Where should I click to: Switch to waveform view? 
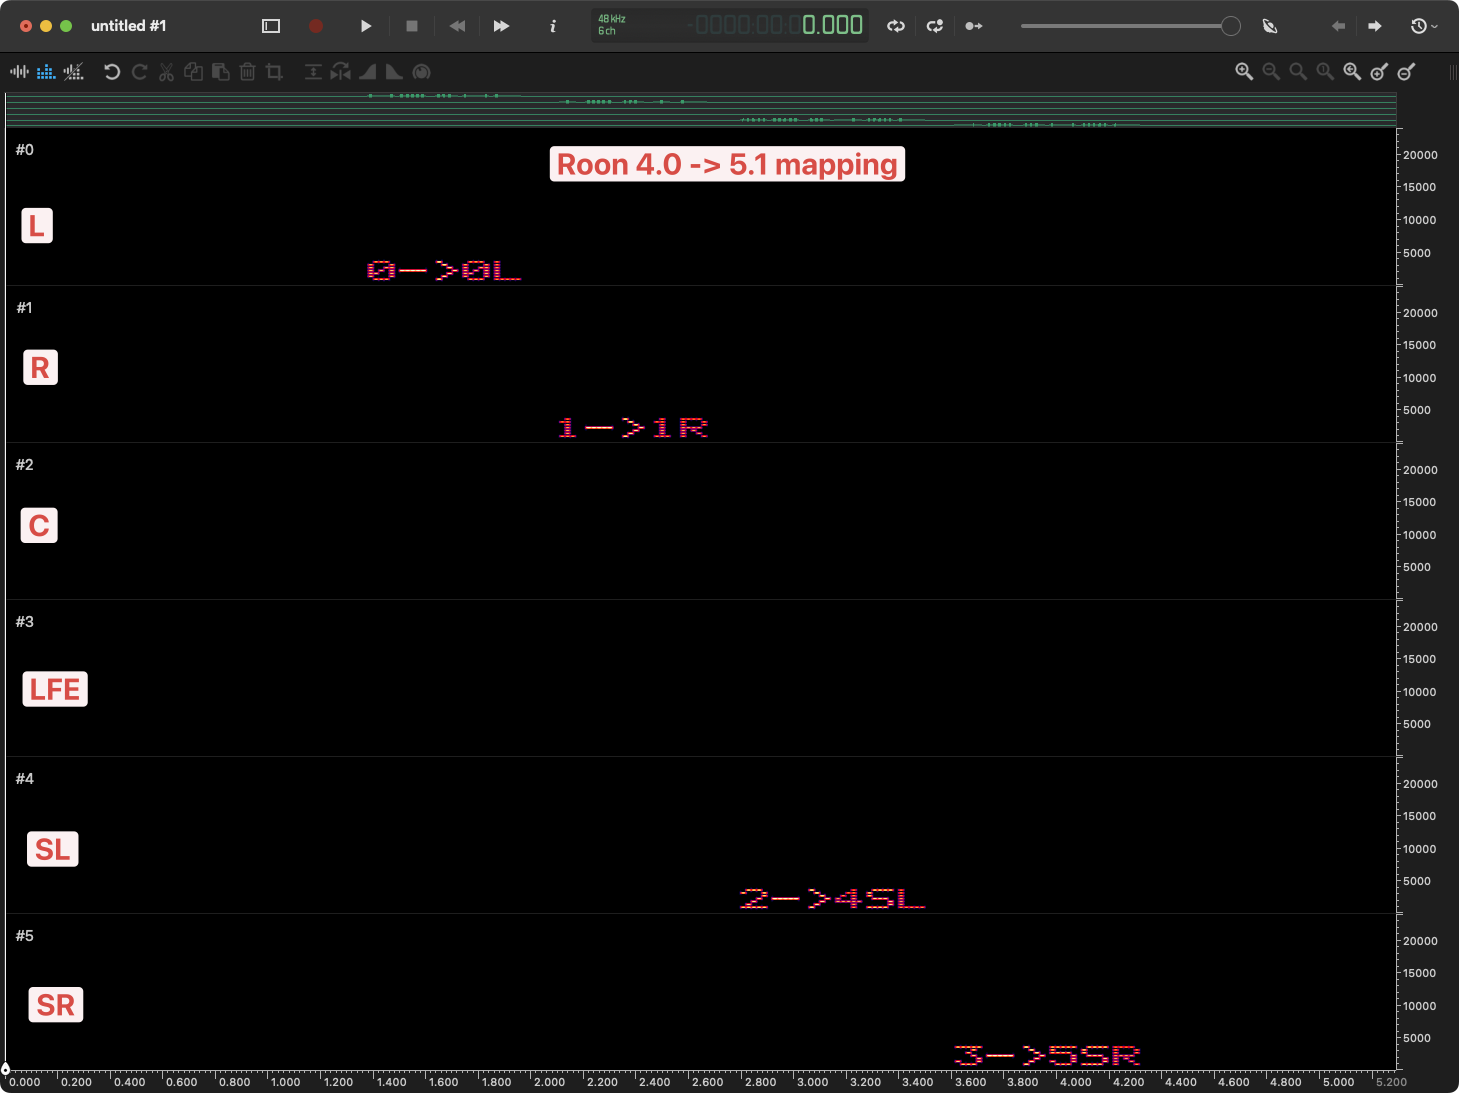19,72
